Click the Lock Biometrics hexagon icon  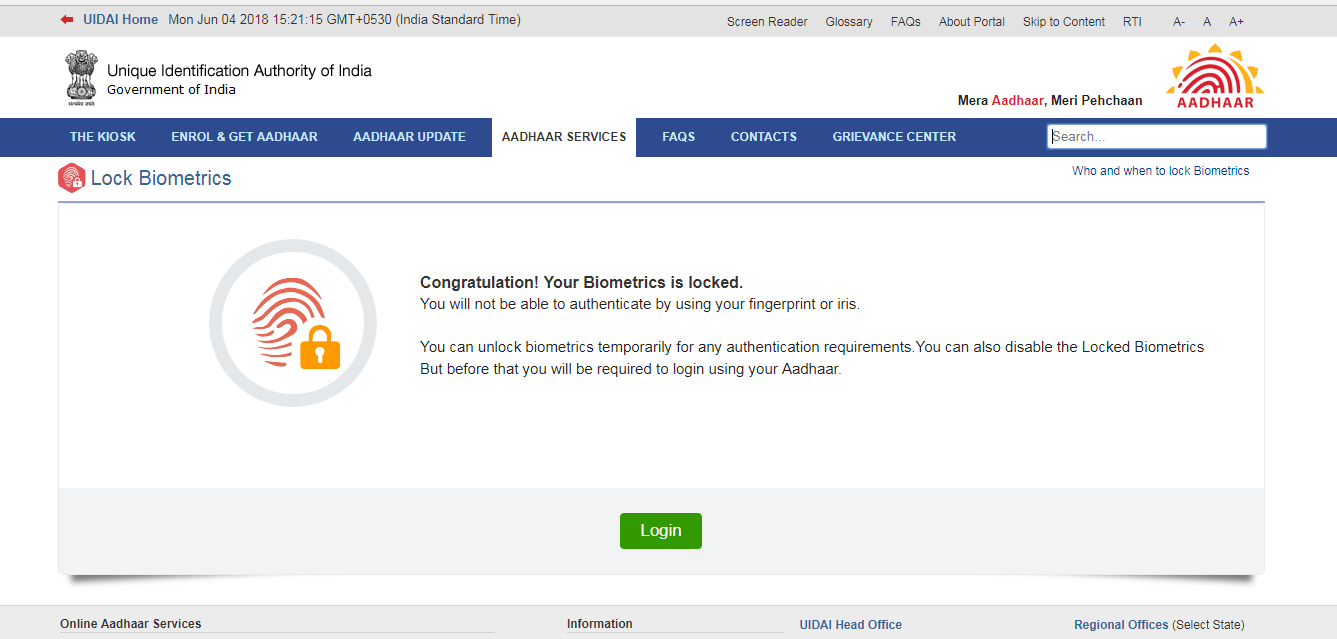coord(72,178)
